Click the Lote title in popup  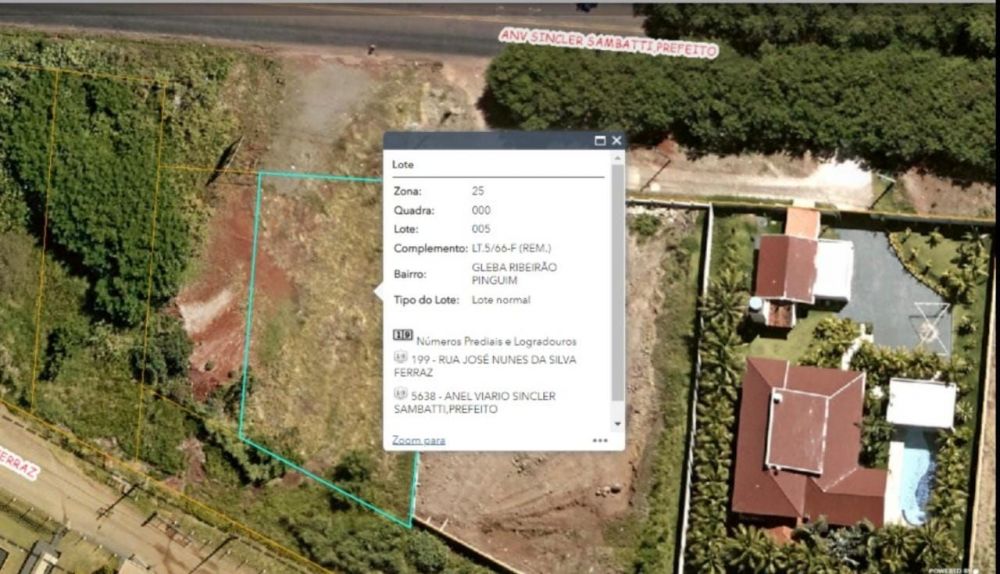coord(402,165)
